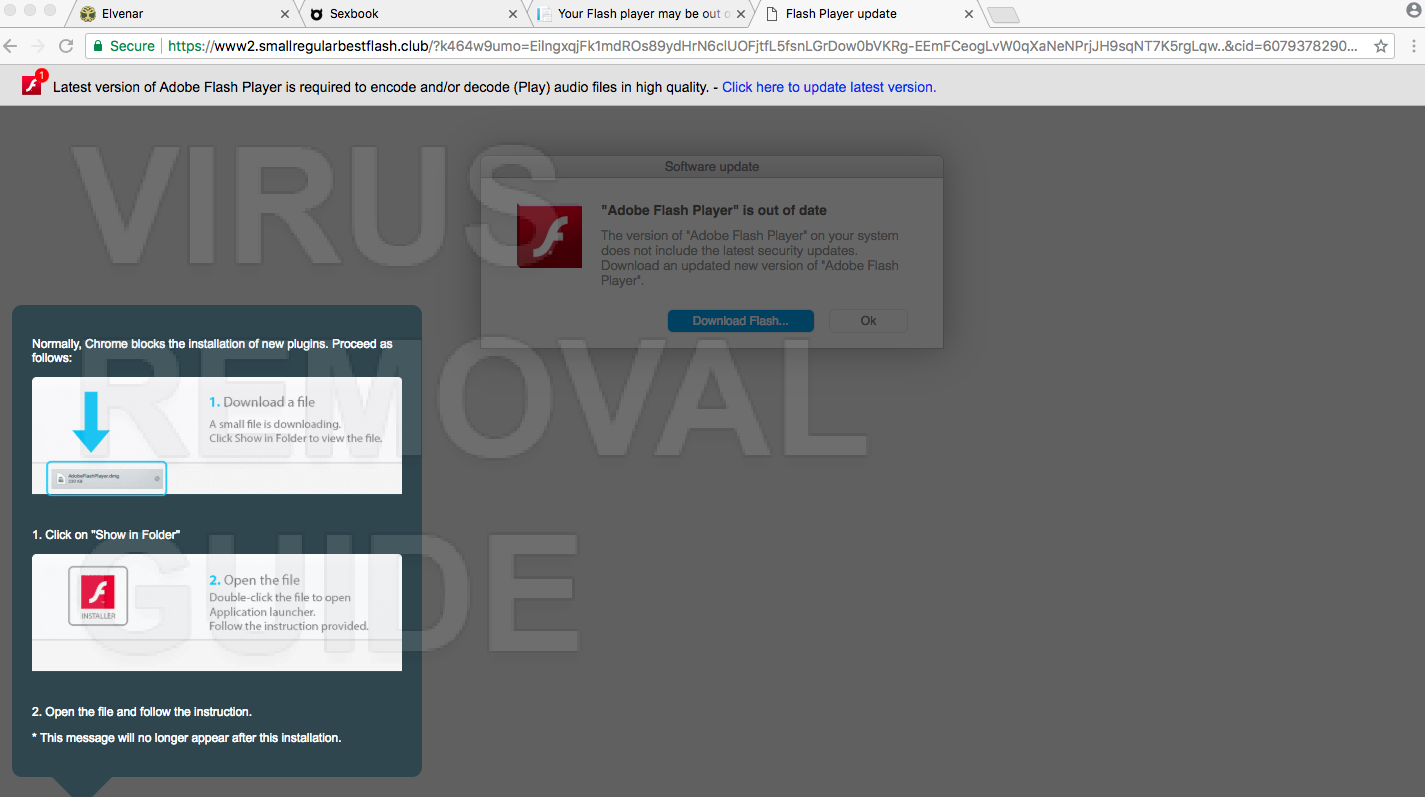Close the Flash Player update tab
The width and height of the screenshot is (1425, 797).
tap(968, 14)
